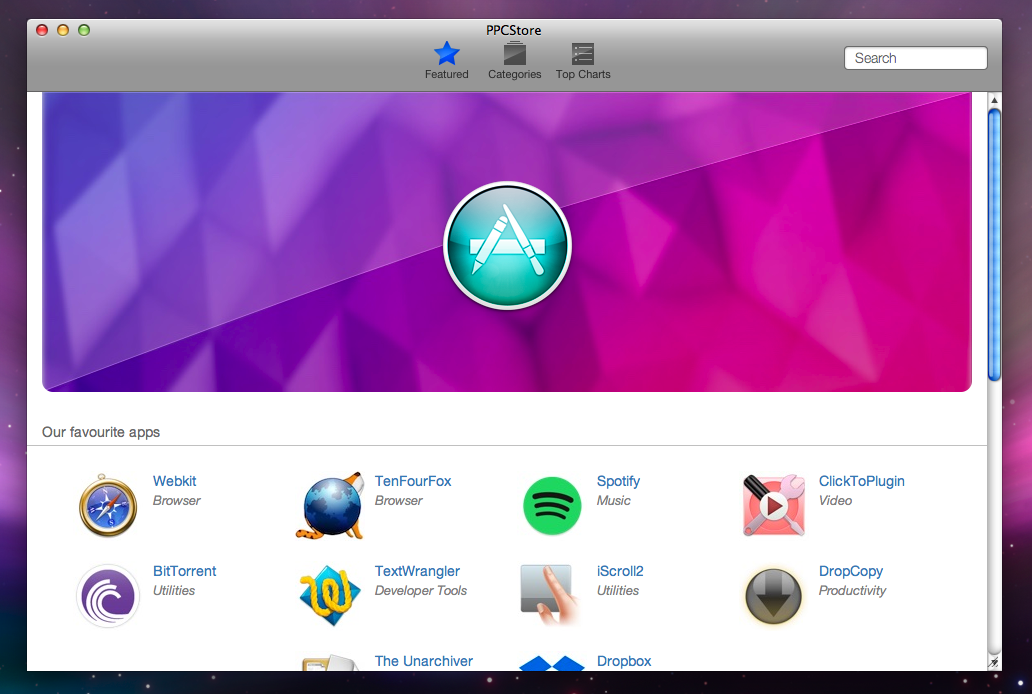
Task: Click the Video category under ClickToPlugin
Action: coord(835,500)
